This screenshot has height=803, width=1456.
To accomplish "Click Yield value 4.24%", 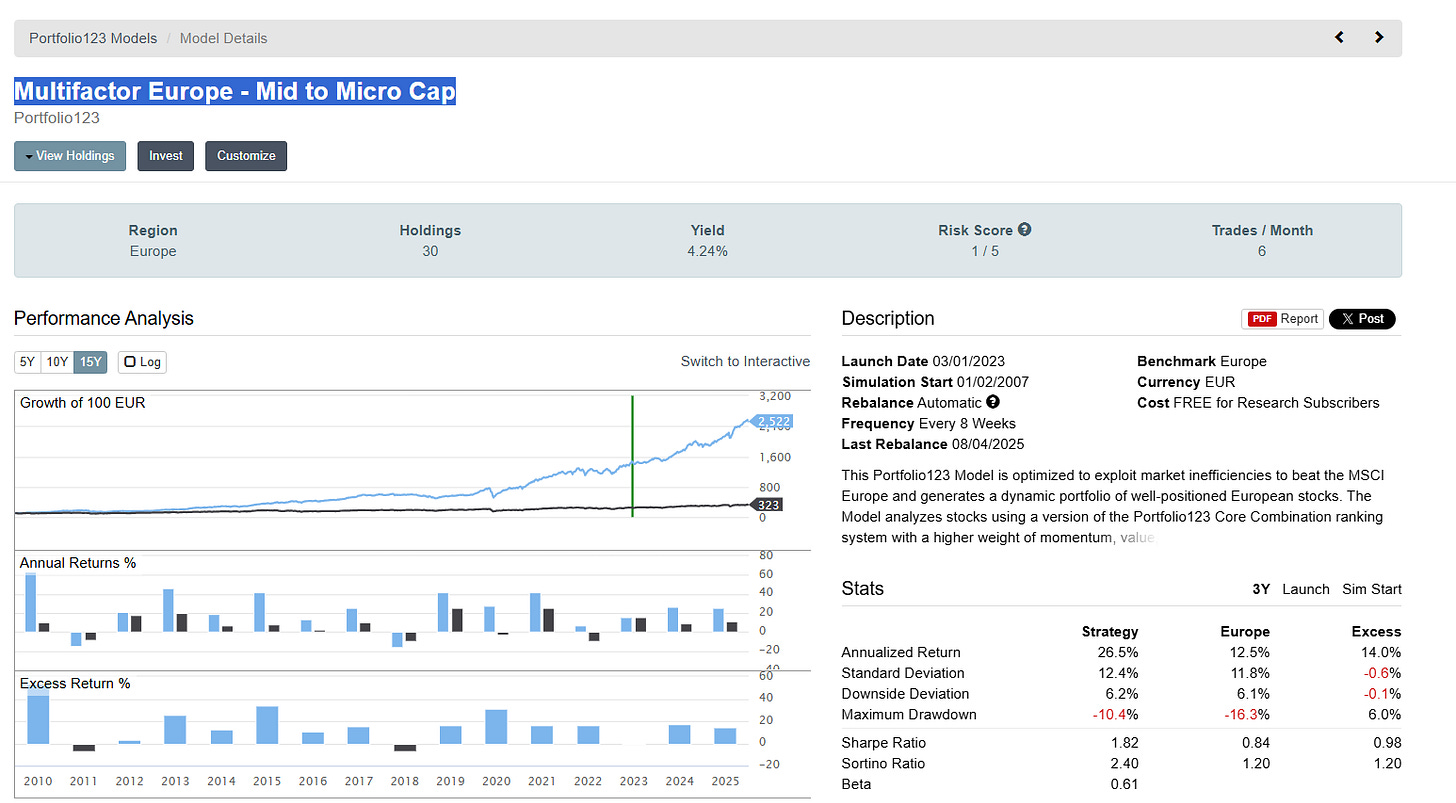I will tap(707, 251).
